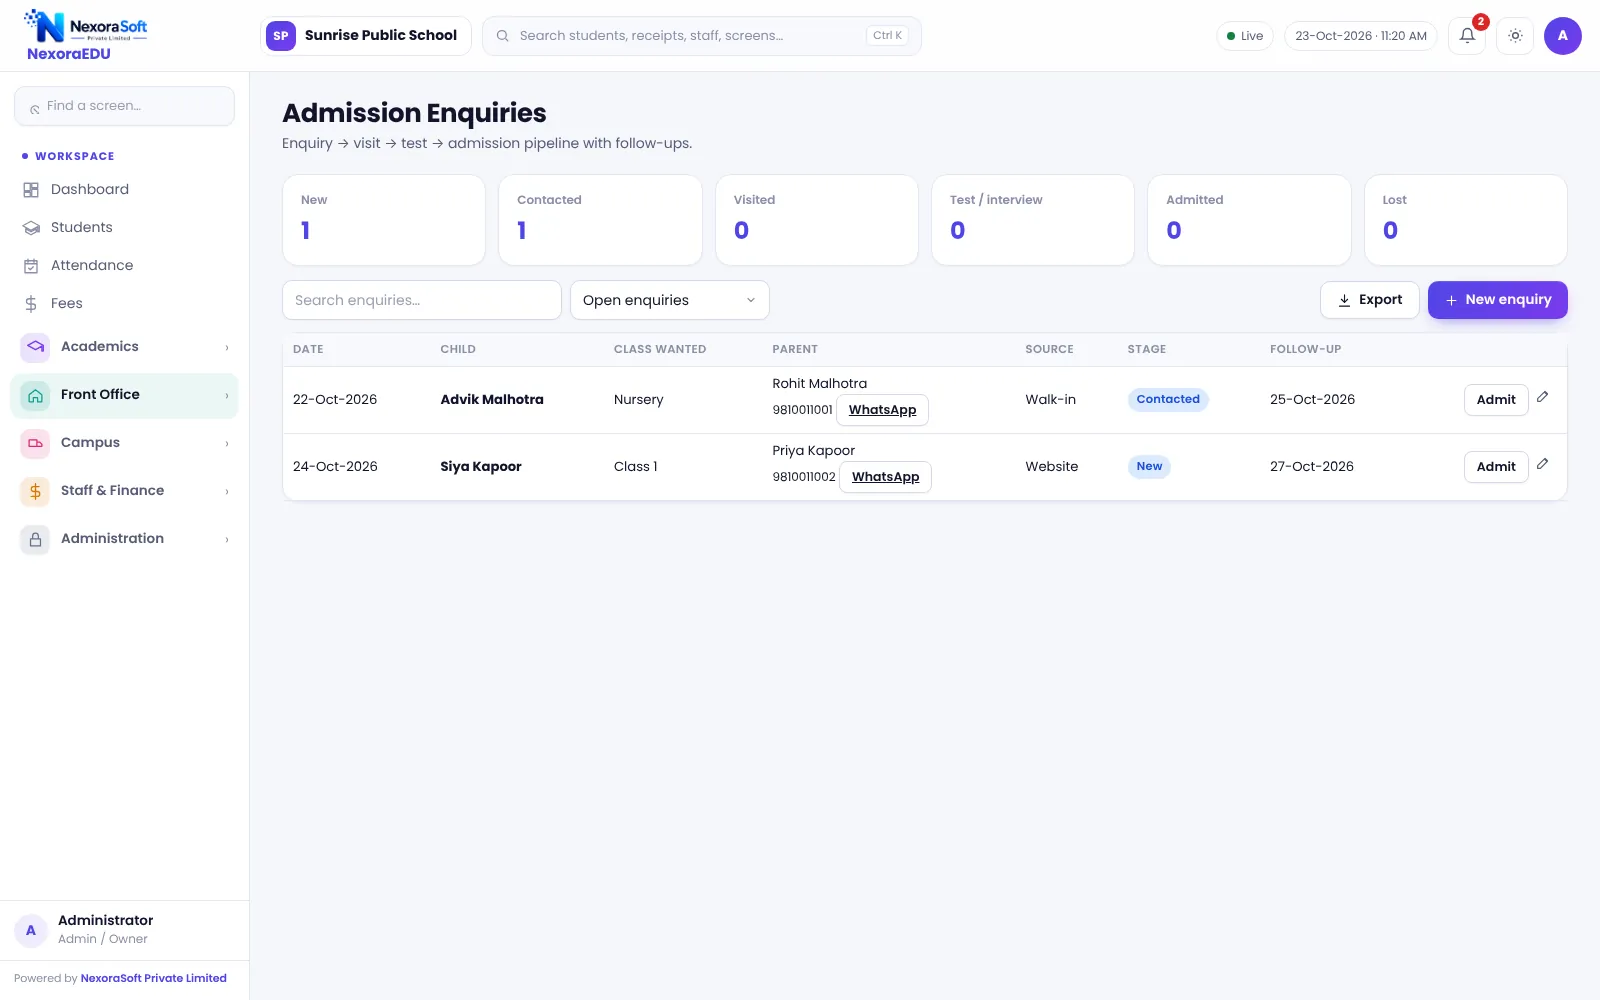The height and width of the screenshot is (1000, 1600).
Task: Focus the Search enquiries field
Action: tap(422, 300)
